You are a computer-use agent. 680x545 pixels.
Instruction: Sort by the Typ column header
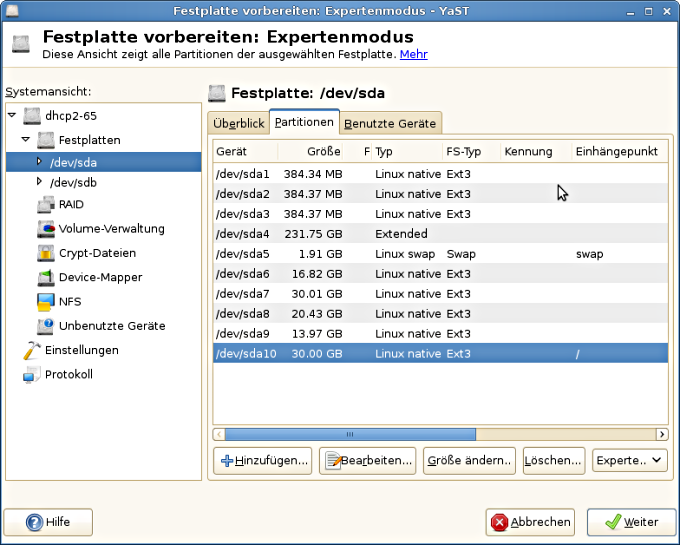pos(407,151)
